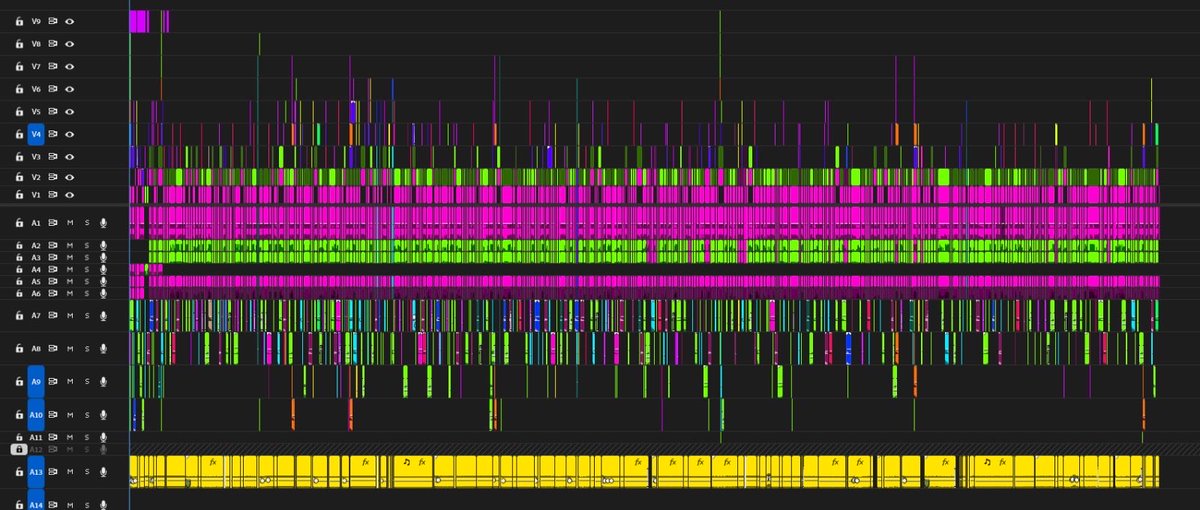Target audio track A1 label
Screen dimensions: 1200x510
click(x=36, y=224)
